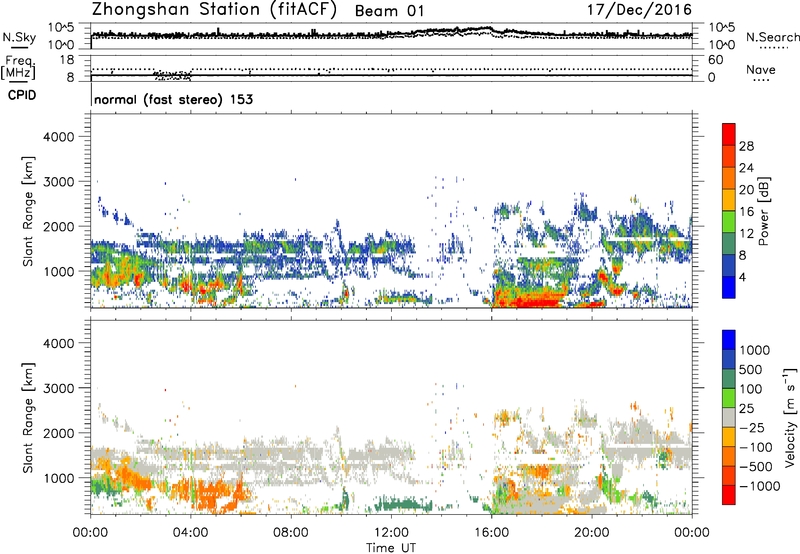Click the date 17/Dec/2016
The width and height of the screenshot is (800, 554).
[x=640, y=10]
